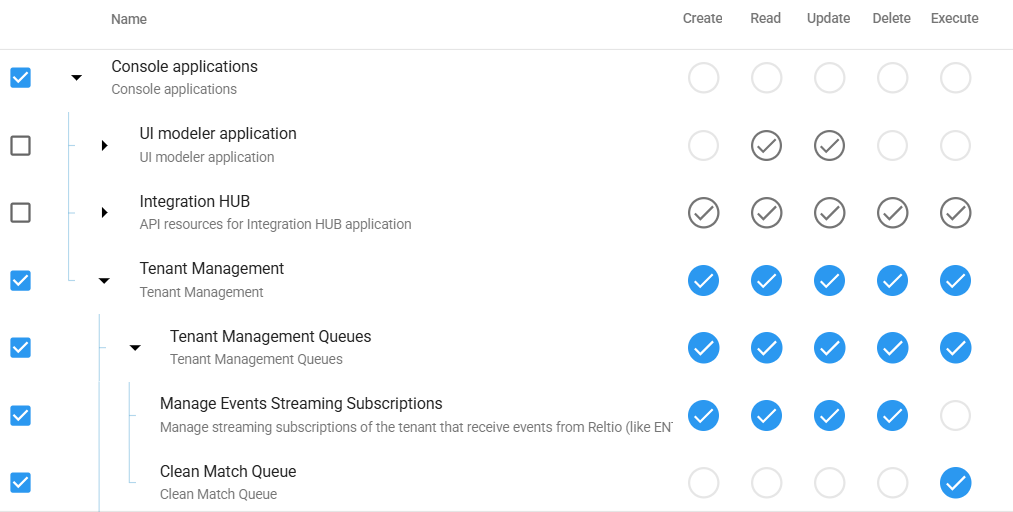Click the Execute column header
The height and width of the screenshot is (512, 1013).
(x=954, y=19)
